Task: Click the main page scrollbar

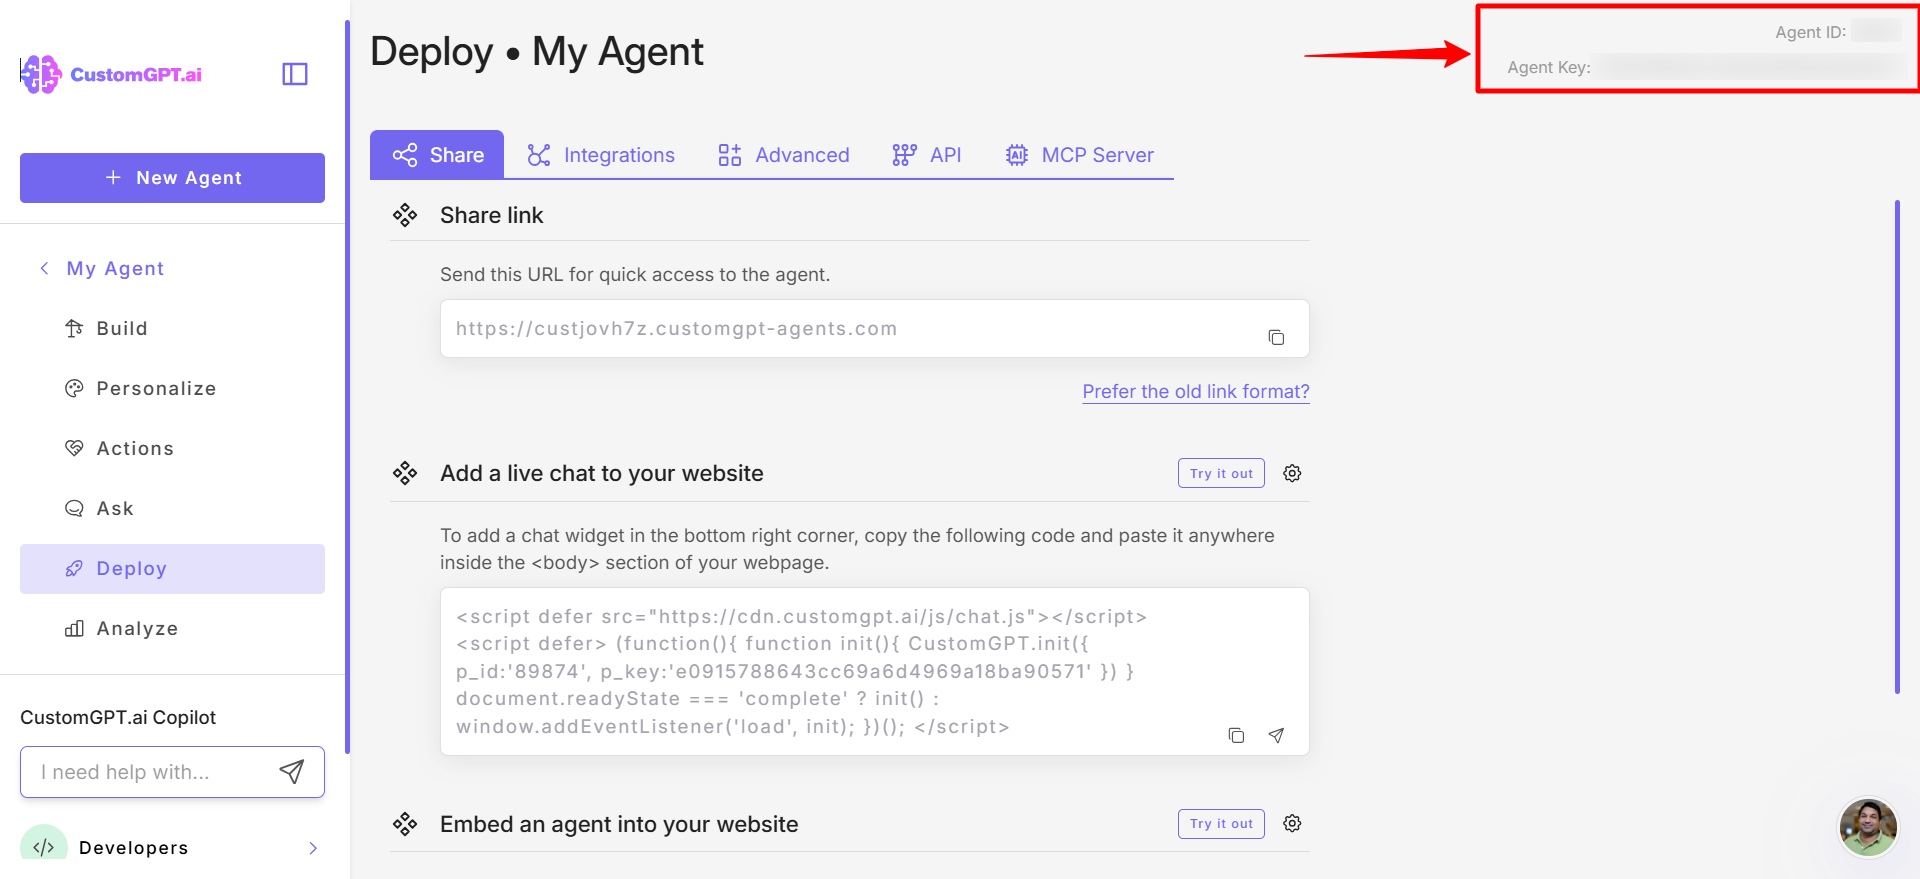Action: click(1897, 447)
